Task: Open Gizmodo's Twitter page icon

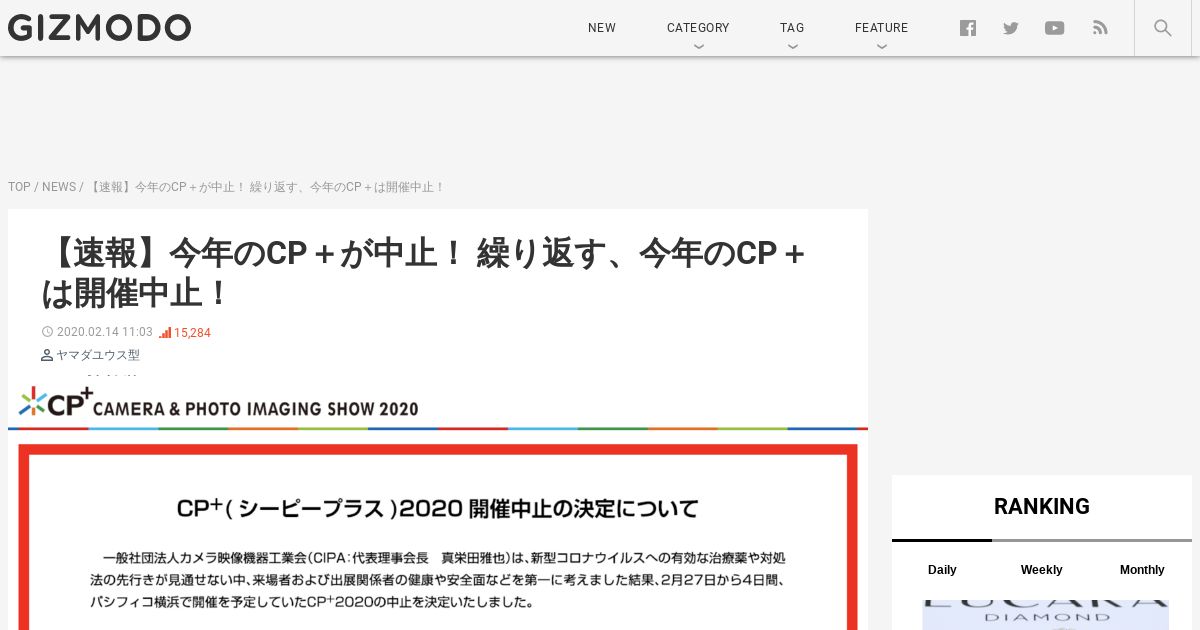Action: pyautogui.click(x=1011, y=28)
